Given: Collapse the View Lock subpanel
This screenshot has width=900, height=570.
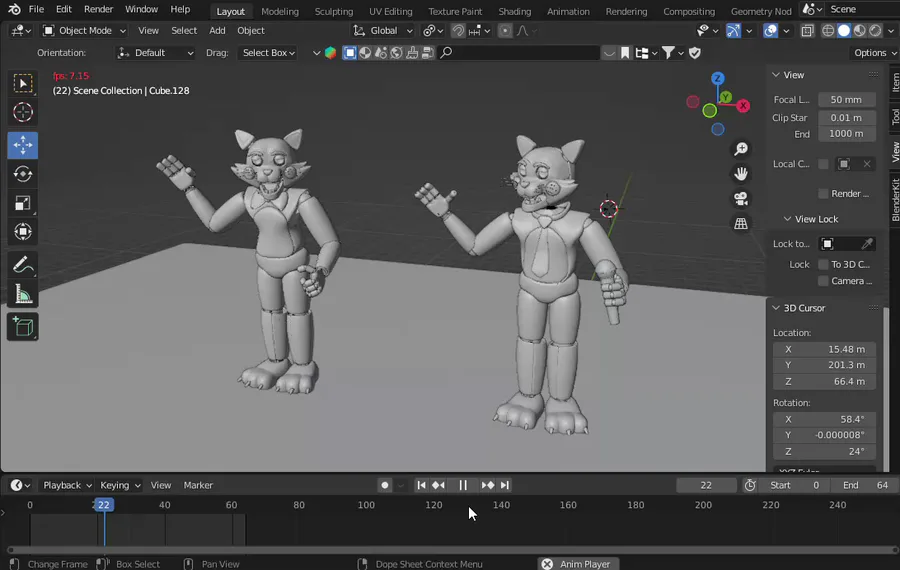Looking at the screenshot, I should click(x=788, y=219).
